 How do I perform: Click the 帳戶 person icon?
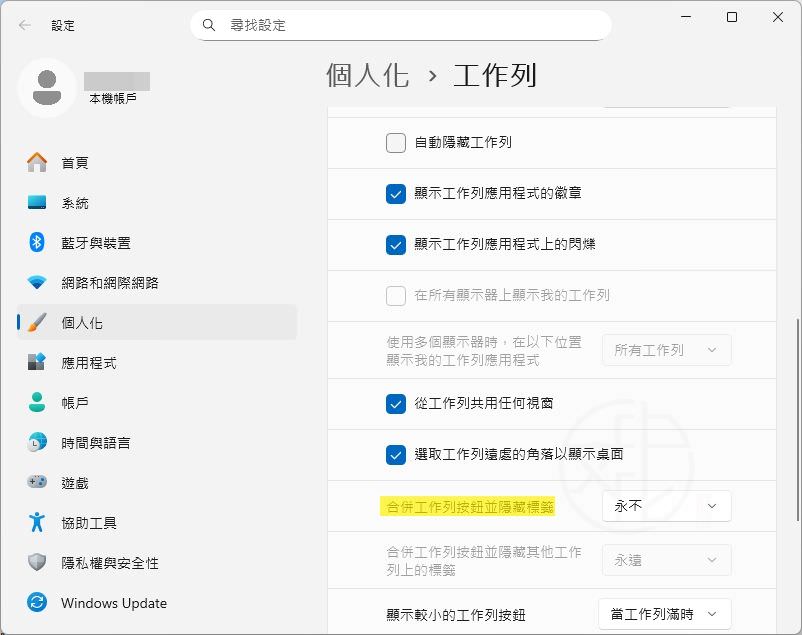pyautogui.click(x=37, y=402)
